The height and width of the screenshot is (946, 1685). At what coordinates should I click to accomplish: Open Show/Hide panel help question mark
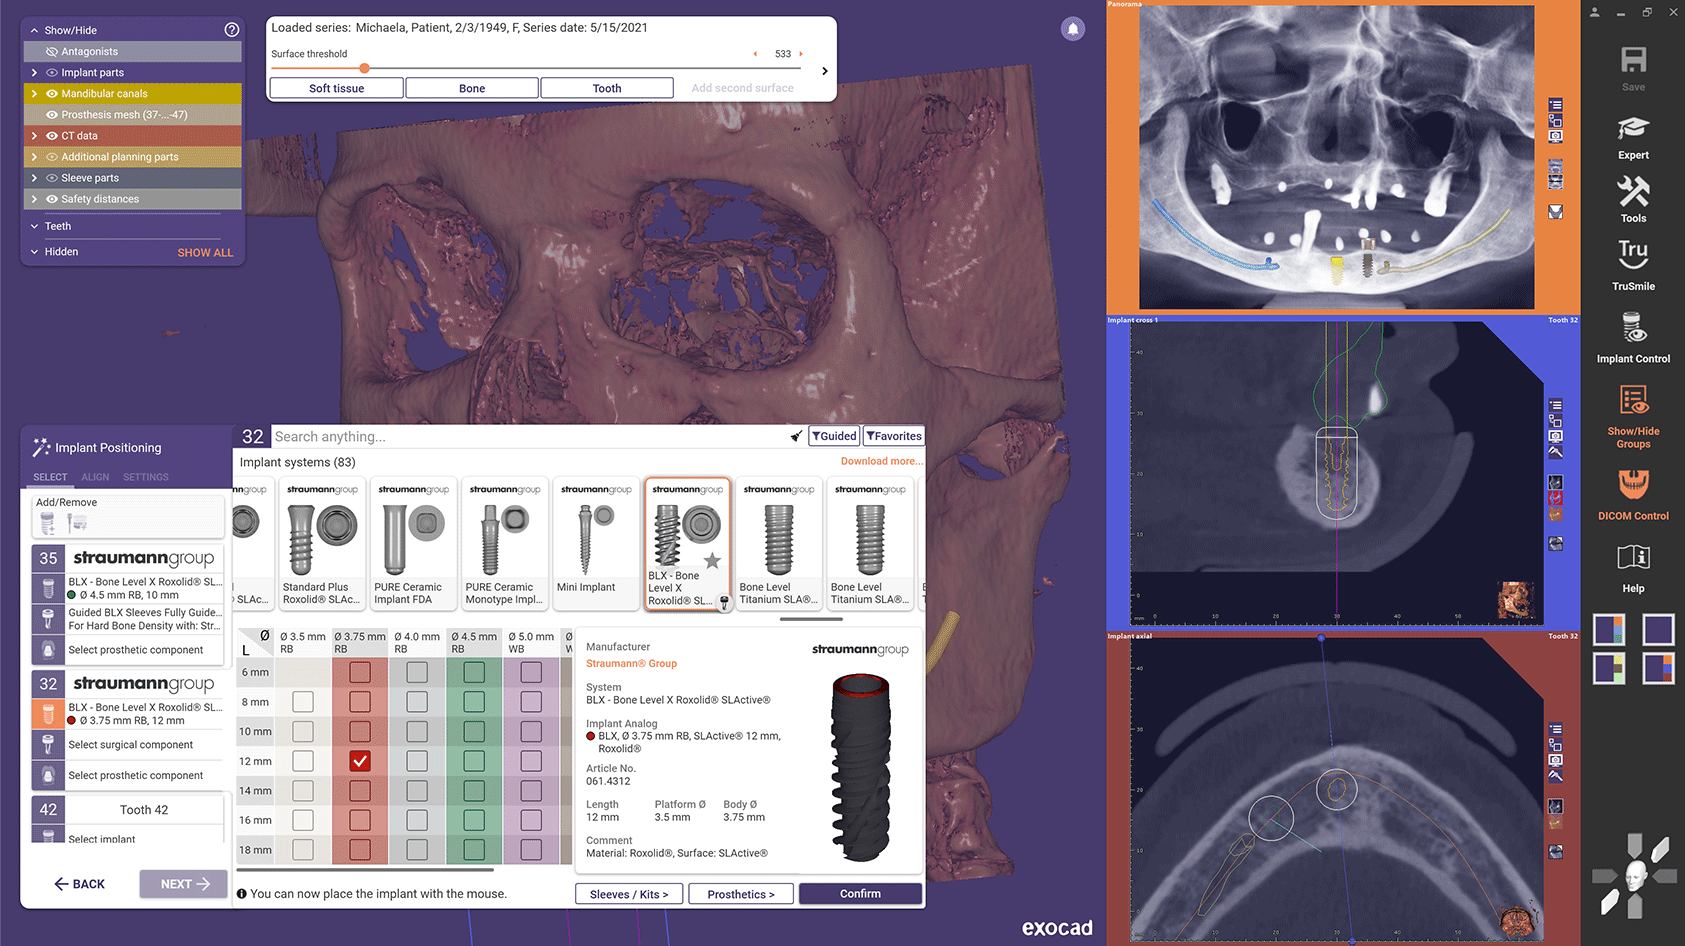click(x=232, y=30)
